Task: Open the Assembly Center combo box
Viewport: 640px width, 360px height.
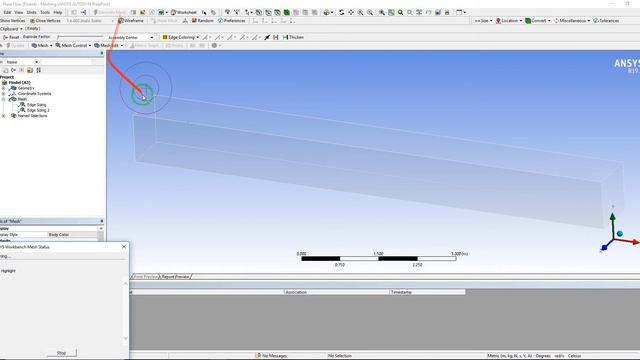Action: [130, 37]
